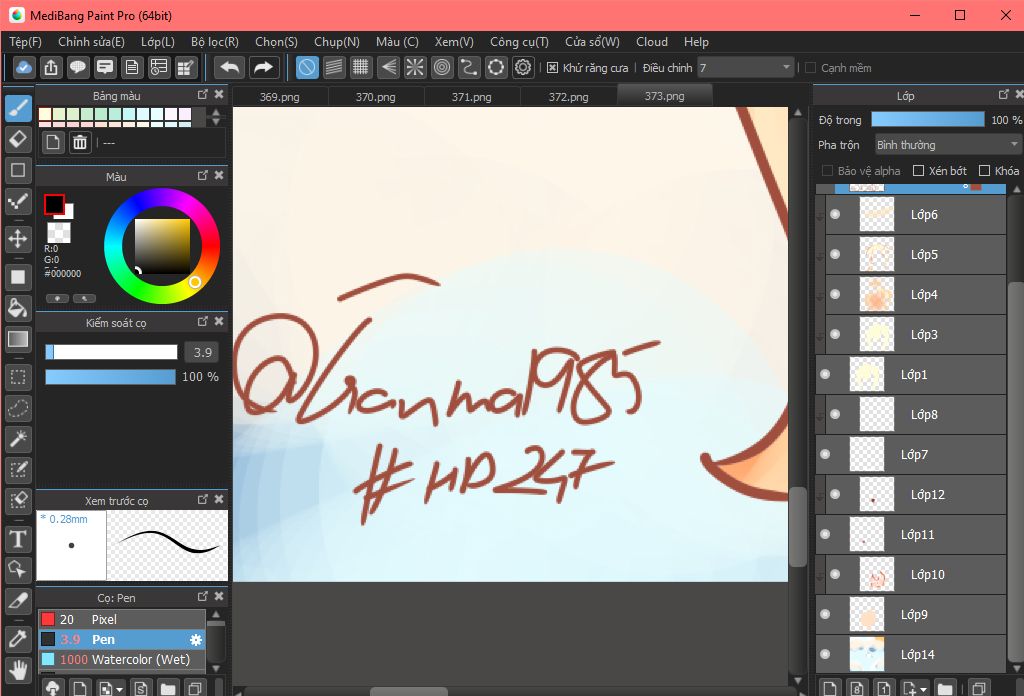Hide layer Lớp6

[x=835, y=214]
